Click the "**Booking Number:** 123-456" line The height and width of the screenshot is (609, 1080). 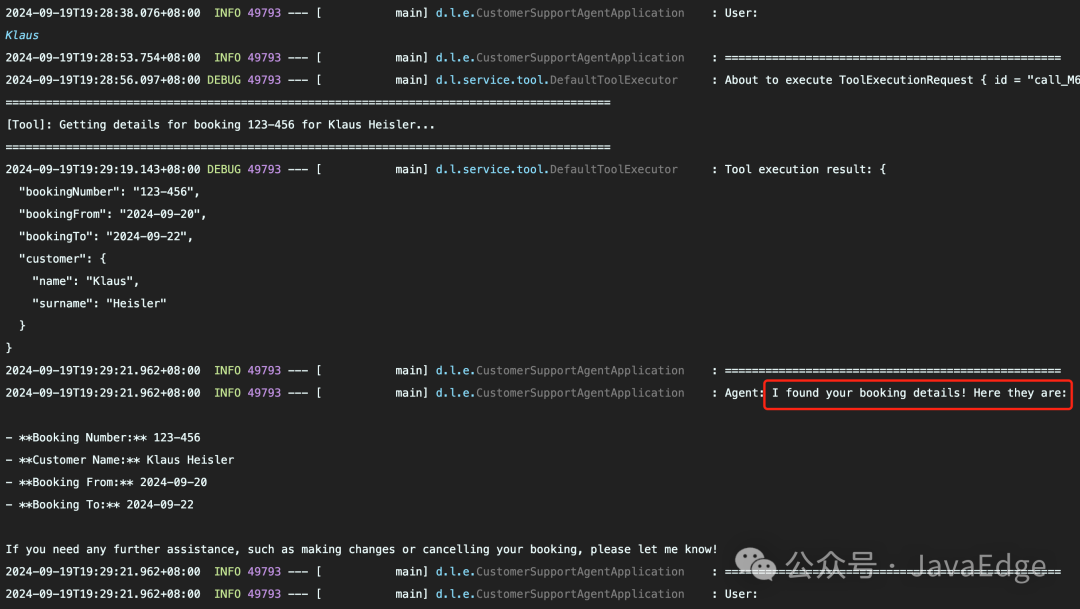click(x=103, y=437)
